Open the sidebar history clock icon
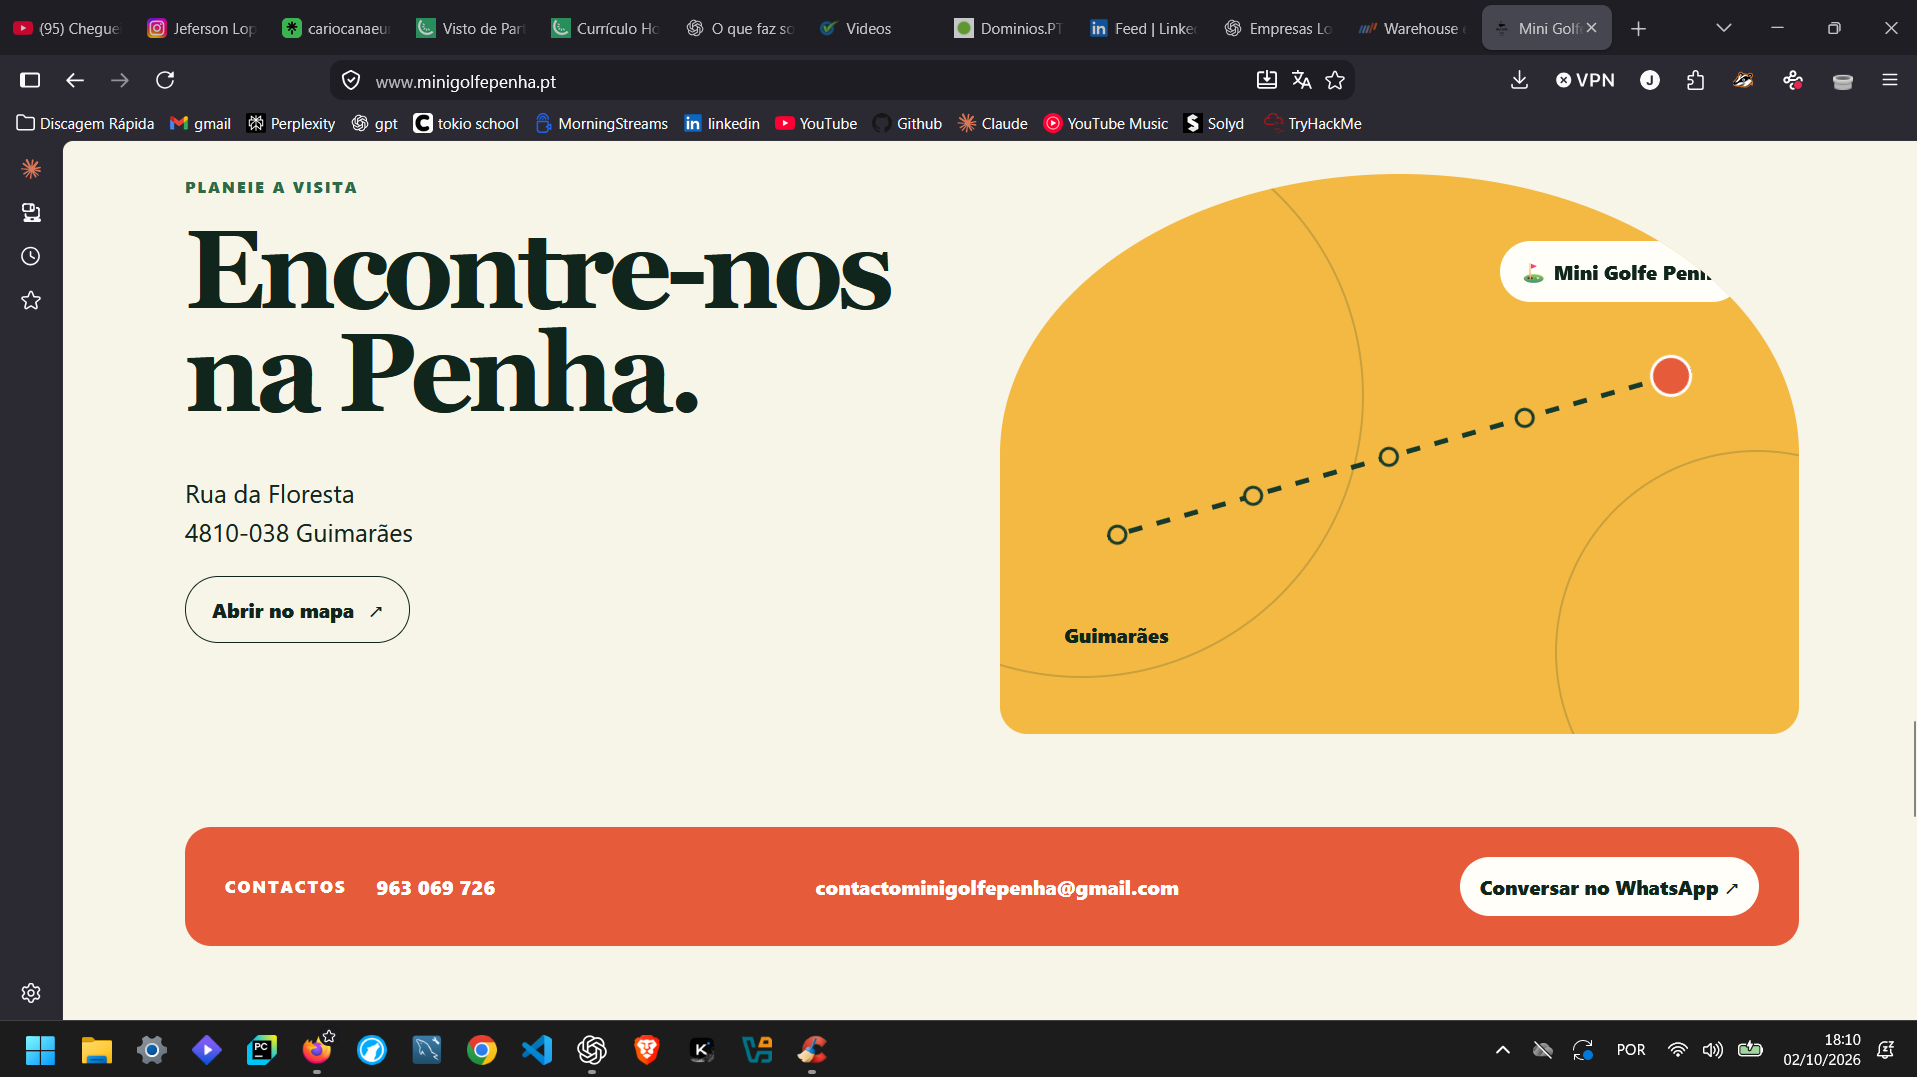1917x1077 pixels. [x=31, y=257]
